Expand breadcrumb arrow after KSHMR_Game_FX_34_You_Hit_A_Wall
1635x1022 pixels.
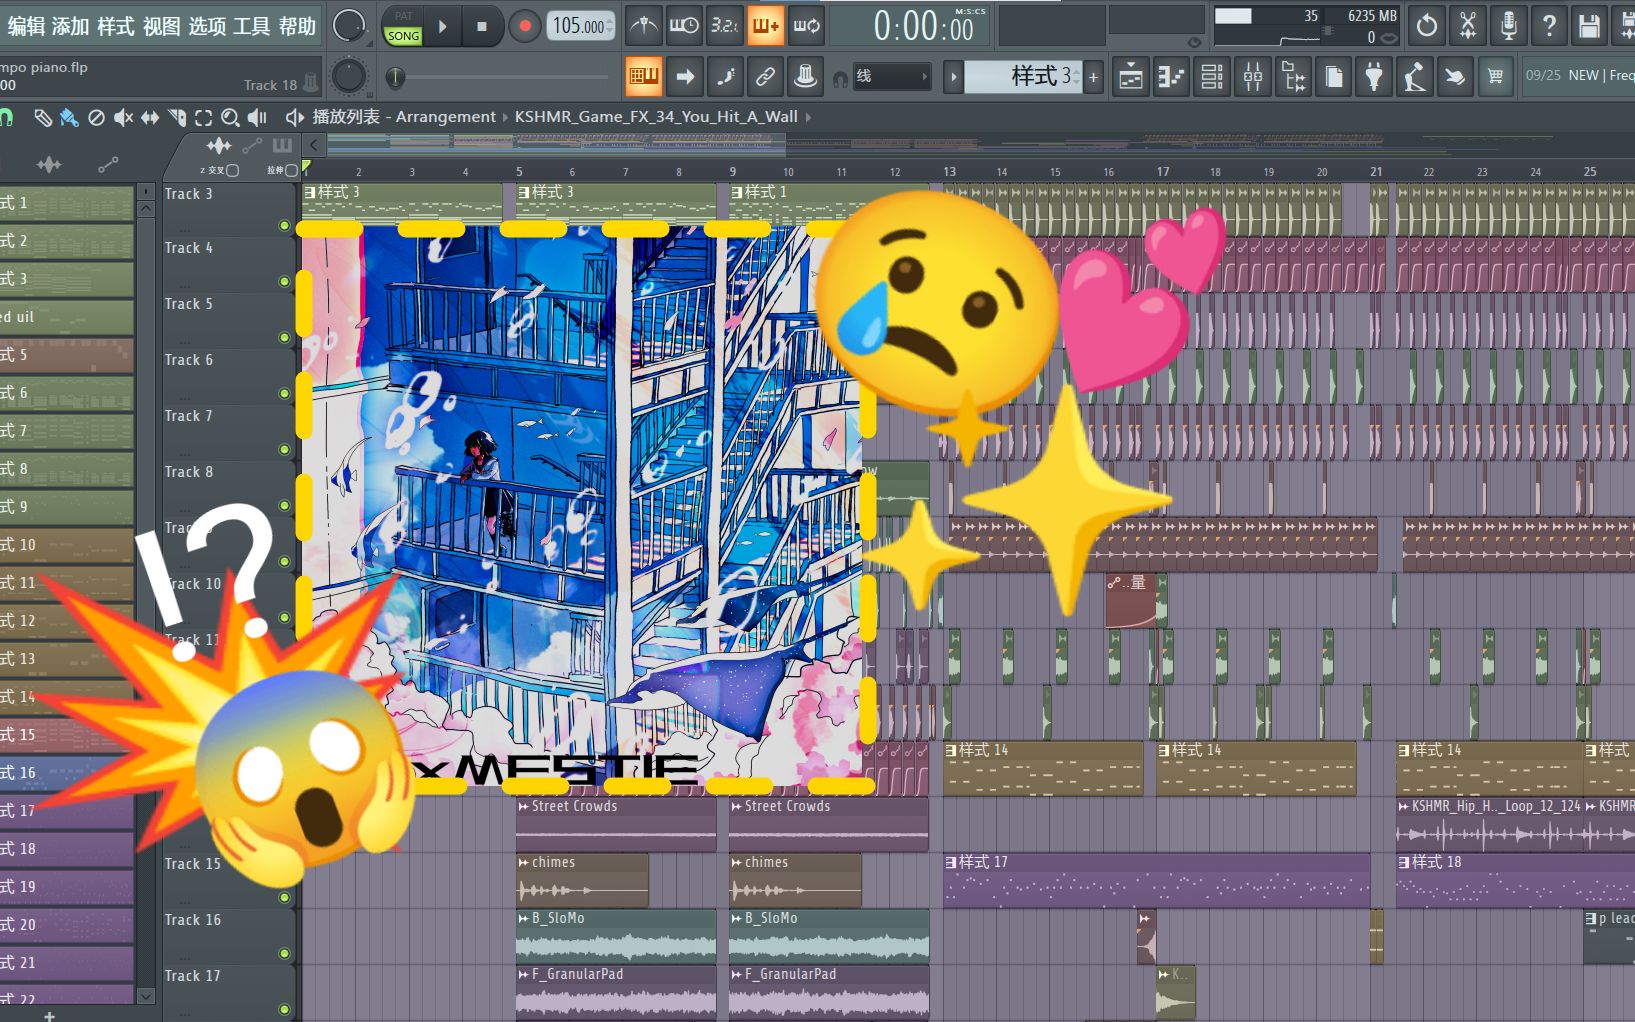tap(808, 117)
